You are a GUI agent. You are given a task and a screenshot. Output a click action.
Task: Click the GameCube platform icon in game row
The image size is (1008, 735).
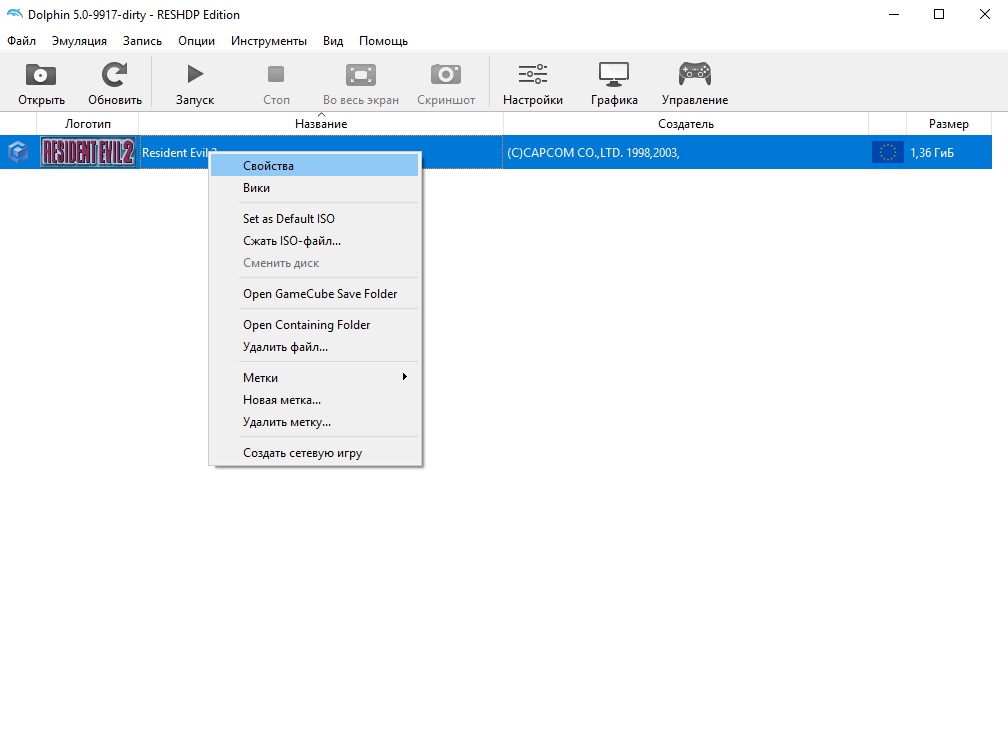(17, 152)
